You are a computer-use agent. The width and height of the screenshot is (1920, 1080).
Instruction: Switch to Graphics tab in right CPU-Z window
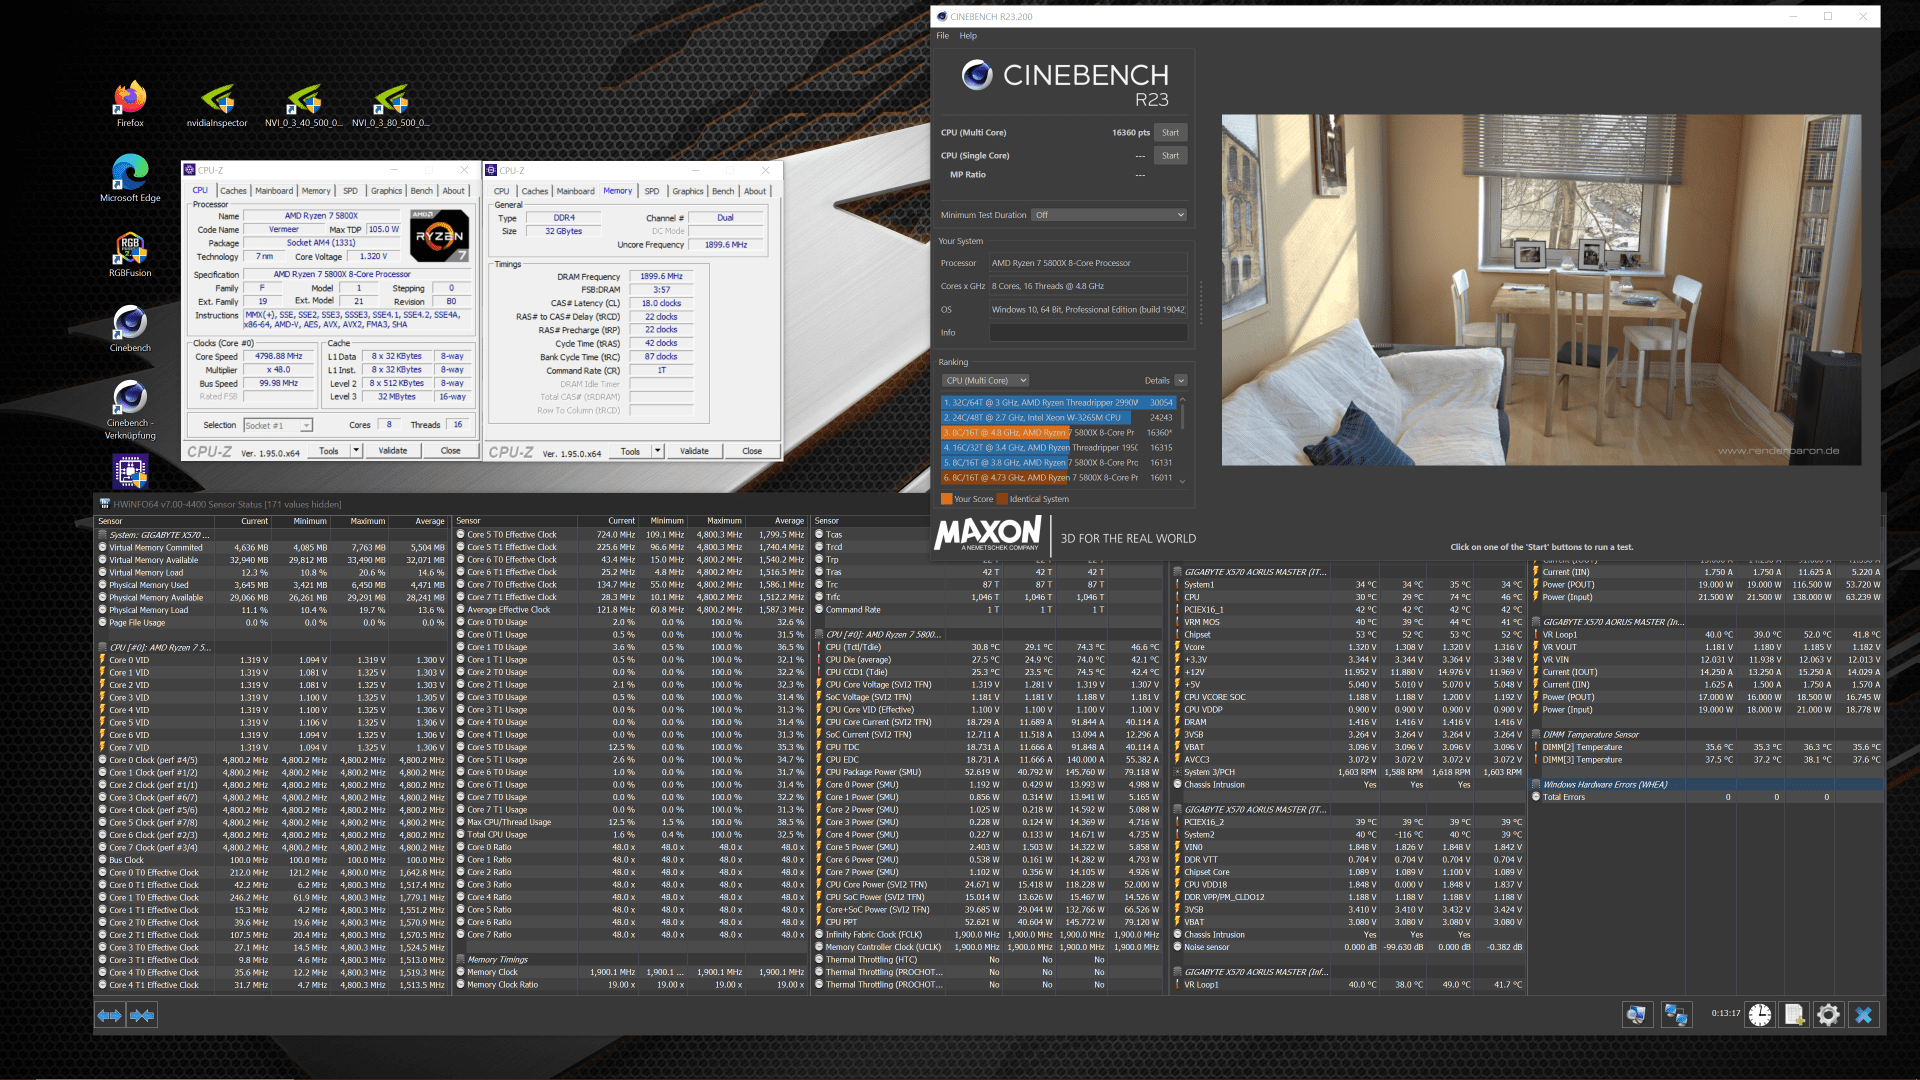(x=687, y=191)
